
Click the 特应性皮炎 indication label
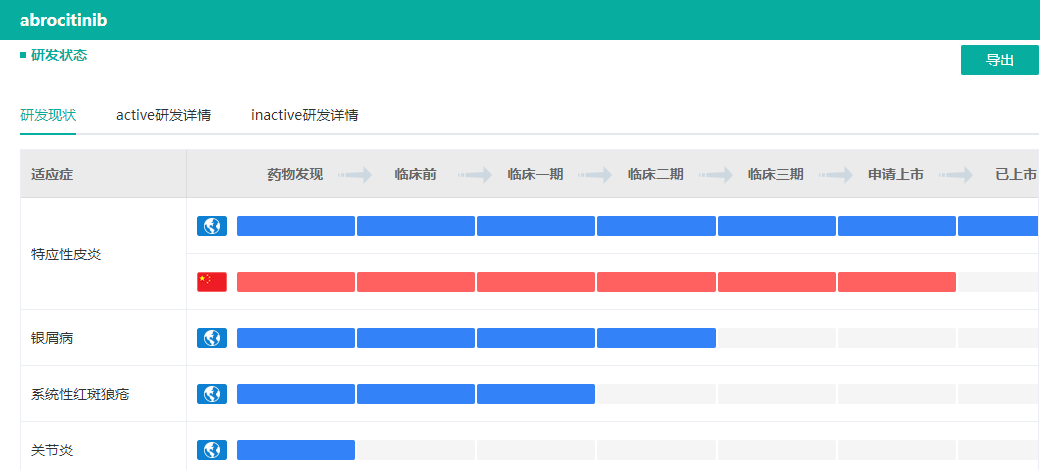point(66,254)
